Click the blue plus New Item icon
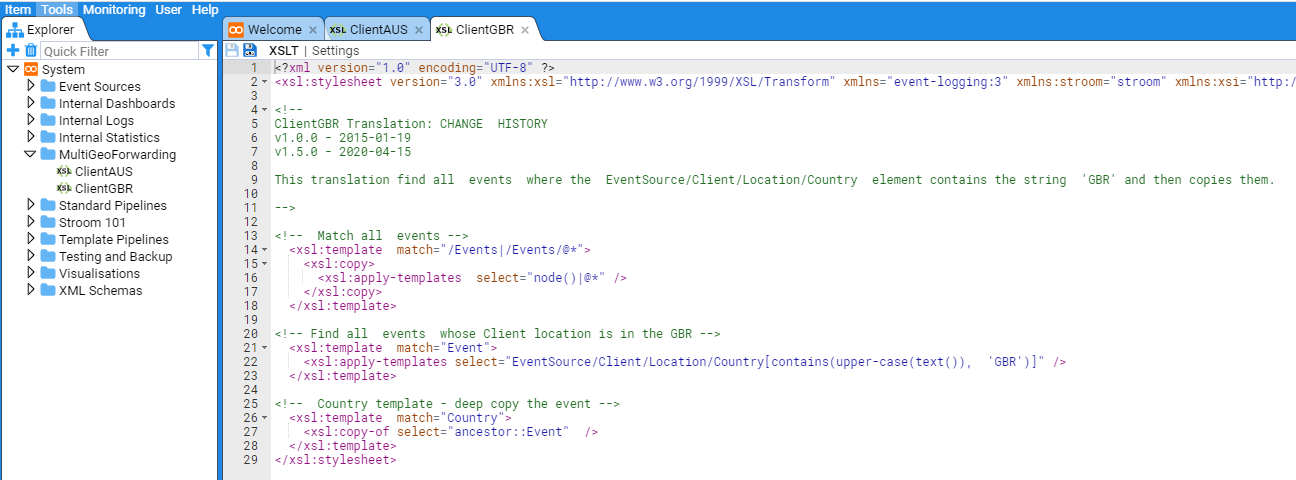This screenshot has width=1296, height=480. (13, 51)
